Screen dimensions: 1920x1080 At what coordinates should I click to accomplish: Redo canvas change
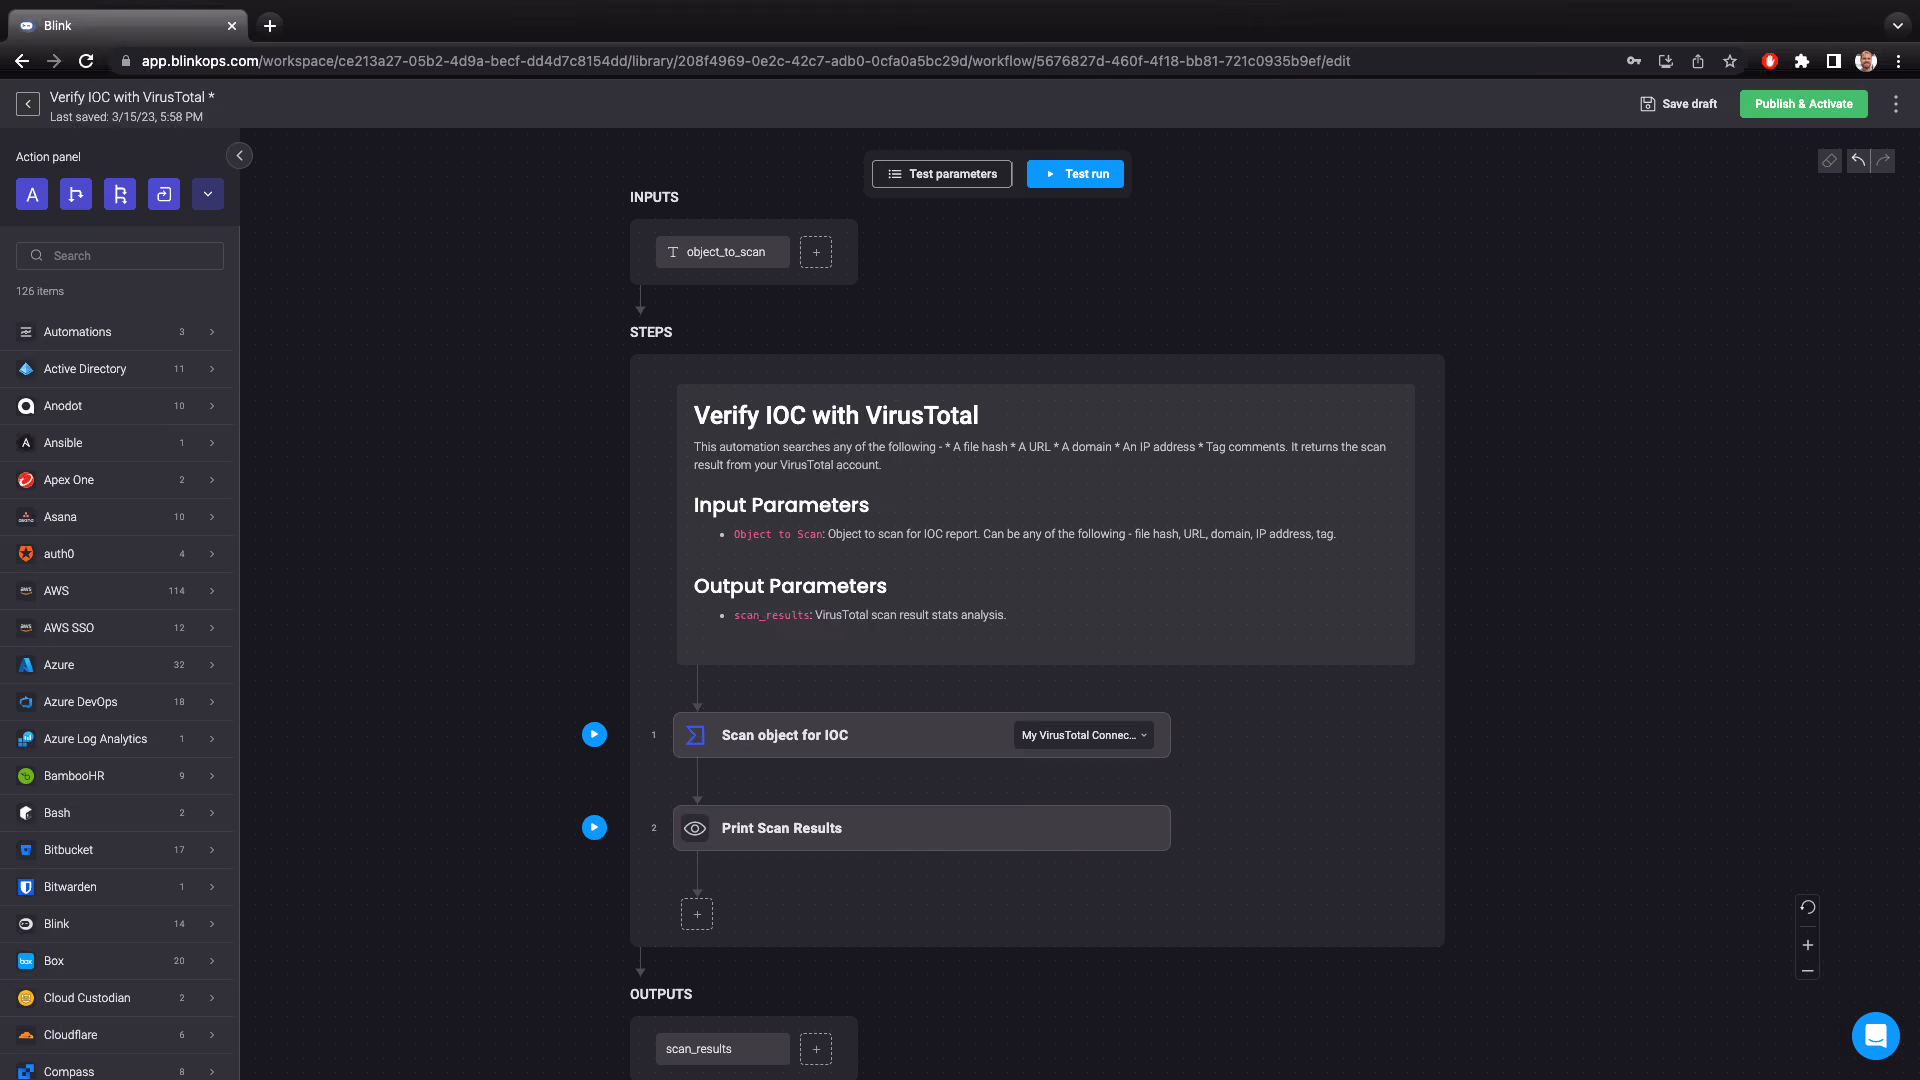pos(1883,161)
